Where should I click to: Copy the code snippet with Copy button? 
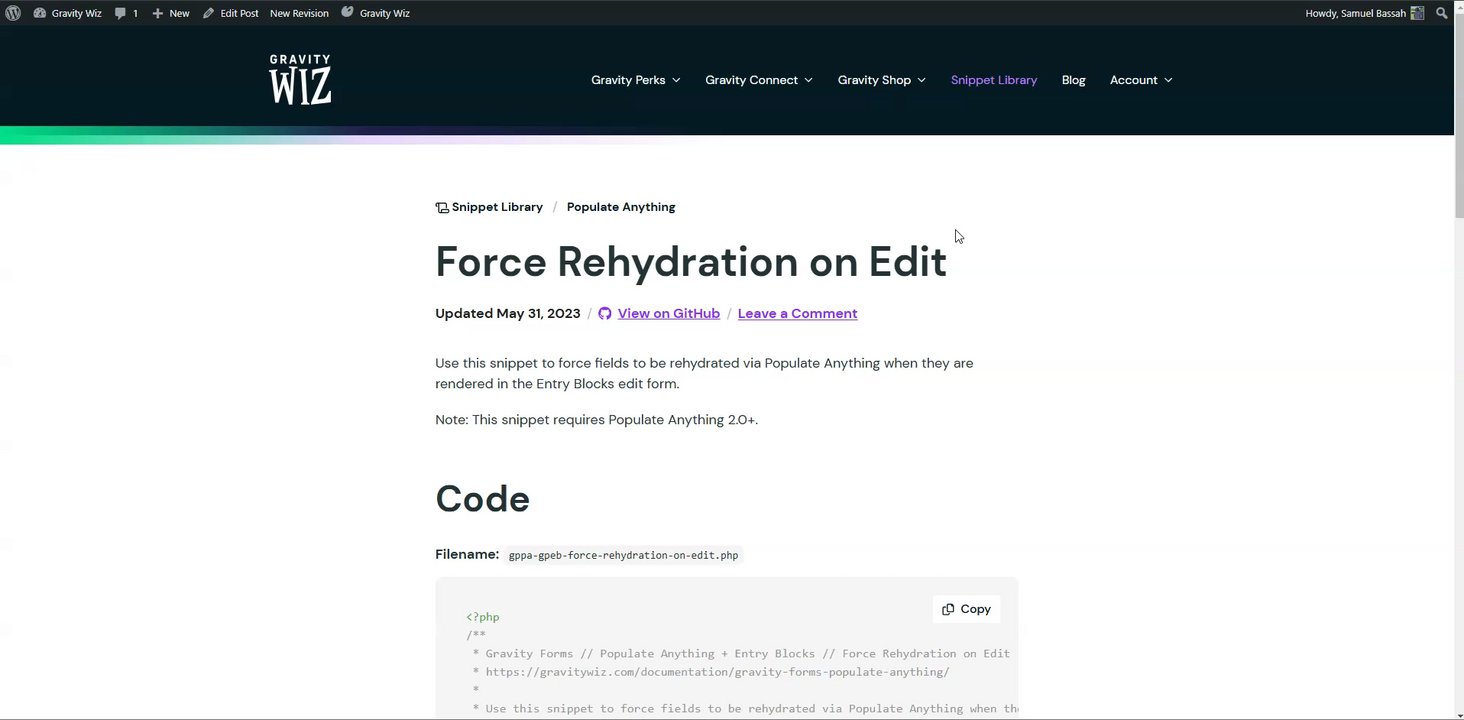click(966, 609)
